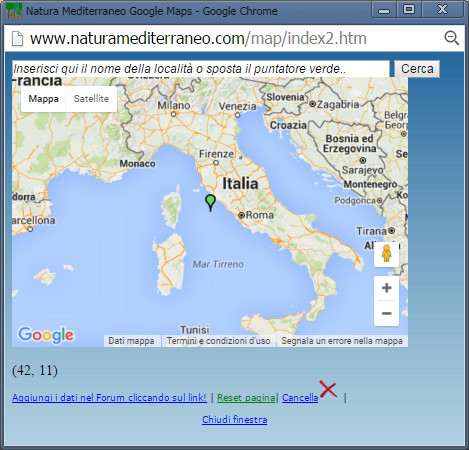Click the page icon beside the URL
This screenshot has width=469, height=450.
point(17,38)
